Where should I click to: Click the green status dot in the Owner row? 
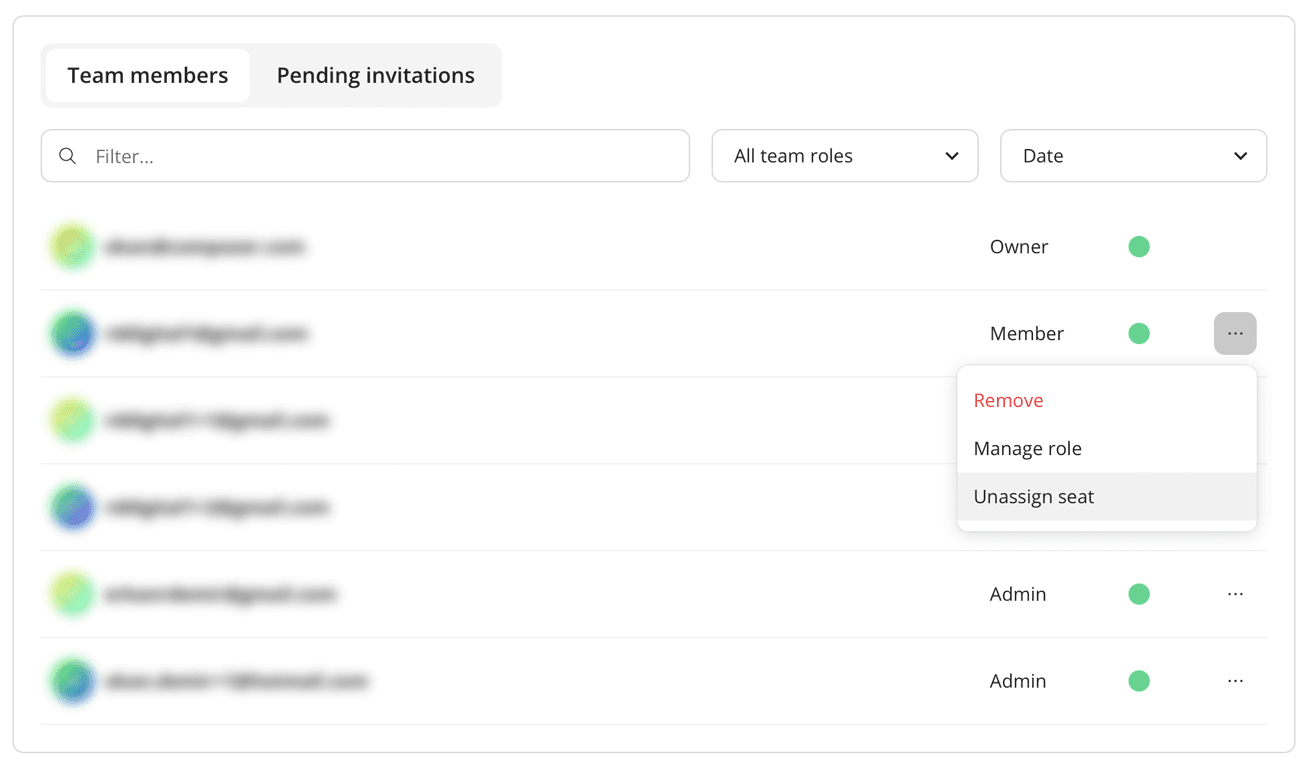(x=1138, y=247)
